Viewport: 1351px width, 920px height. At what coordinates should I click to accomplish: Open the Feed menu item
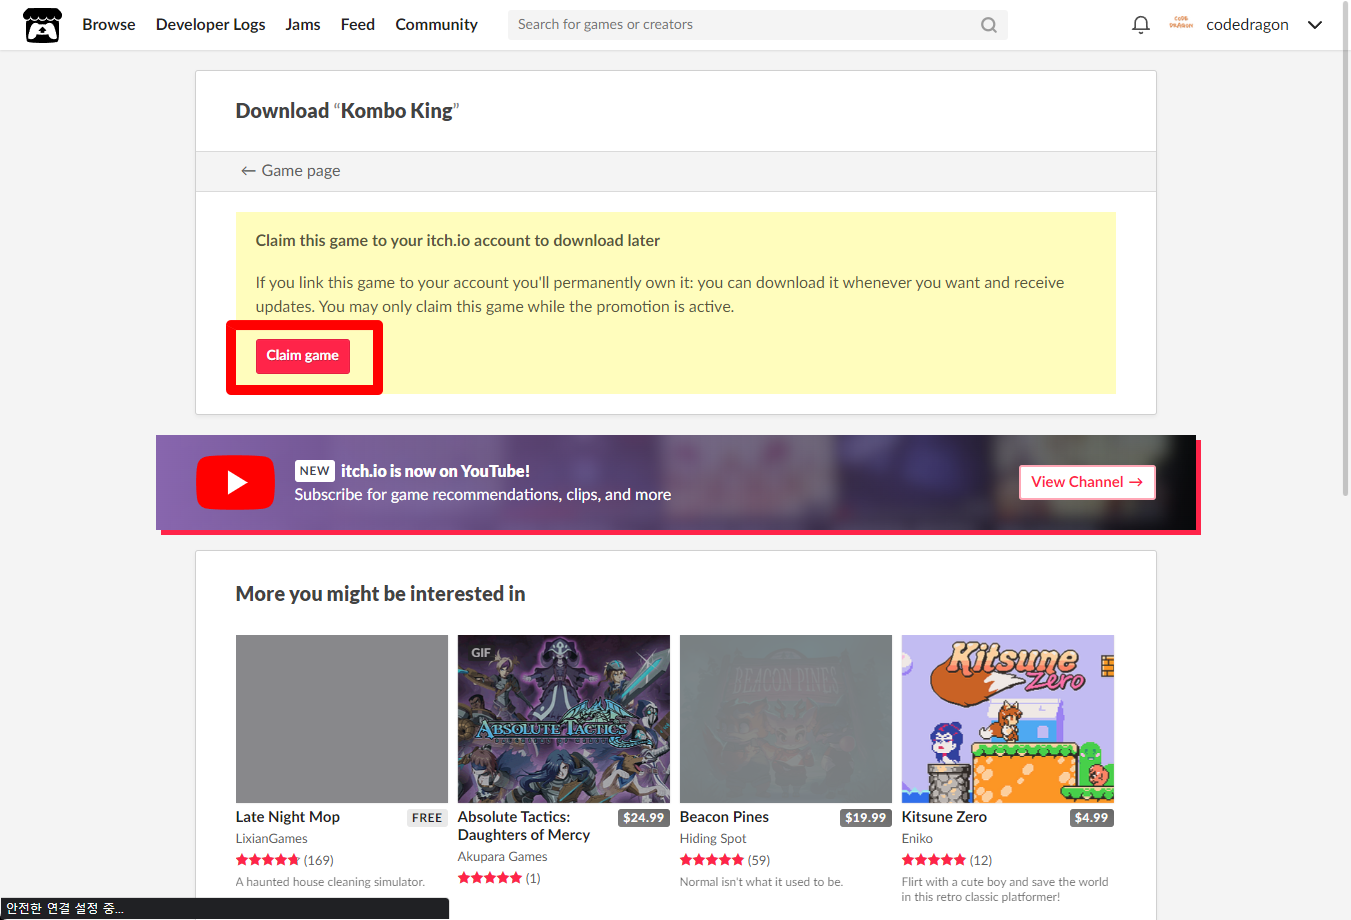click(x=358, y=25)
